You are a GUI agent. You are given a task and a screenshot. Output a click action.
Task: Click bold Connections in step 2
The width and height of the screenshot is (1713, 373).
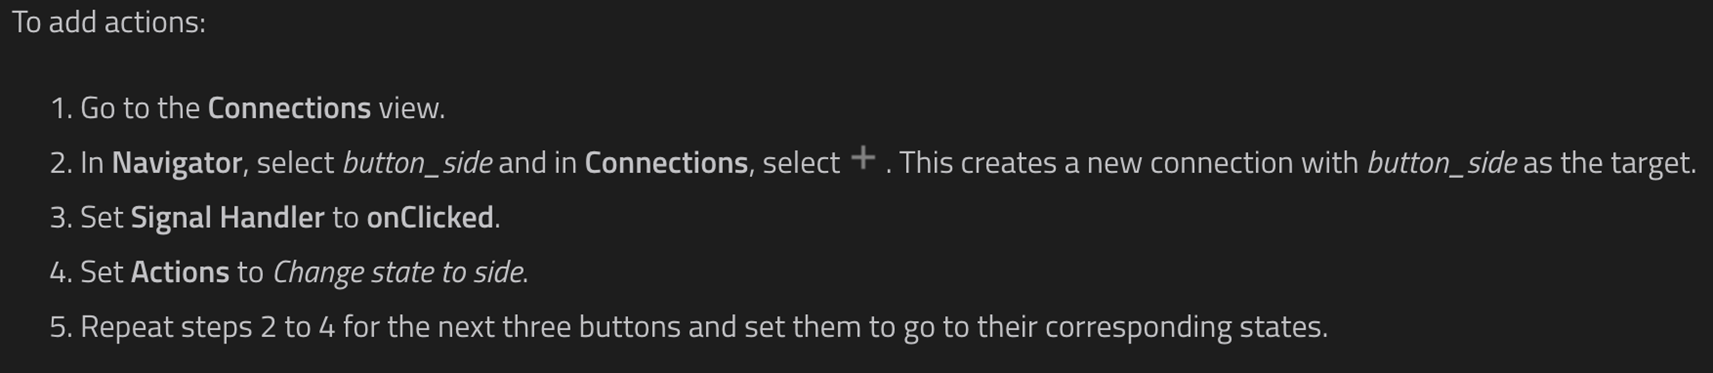tap(666, 163)
